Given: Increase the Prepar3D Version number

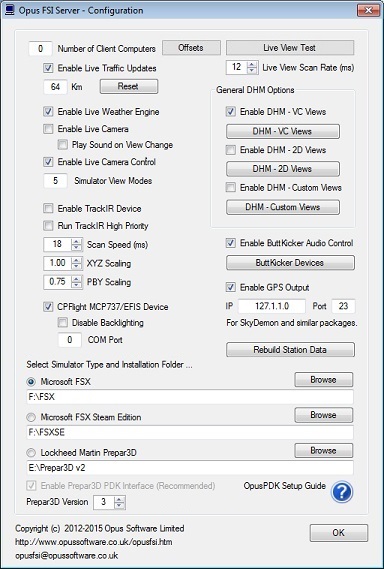Looking at the screenshot, I should point(119,499).
